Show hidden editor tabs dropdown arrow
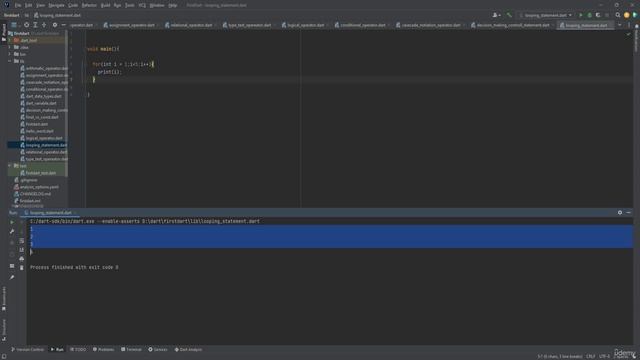The image size is (640, 360). [620, 25]
